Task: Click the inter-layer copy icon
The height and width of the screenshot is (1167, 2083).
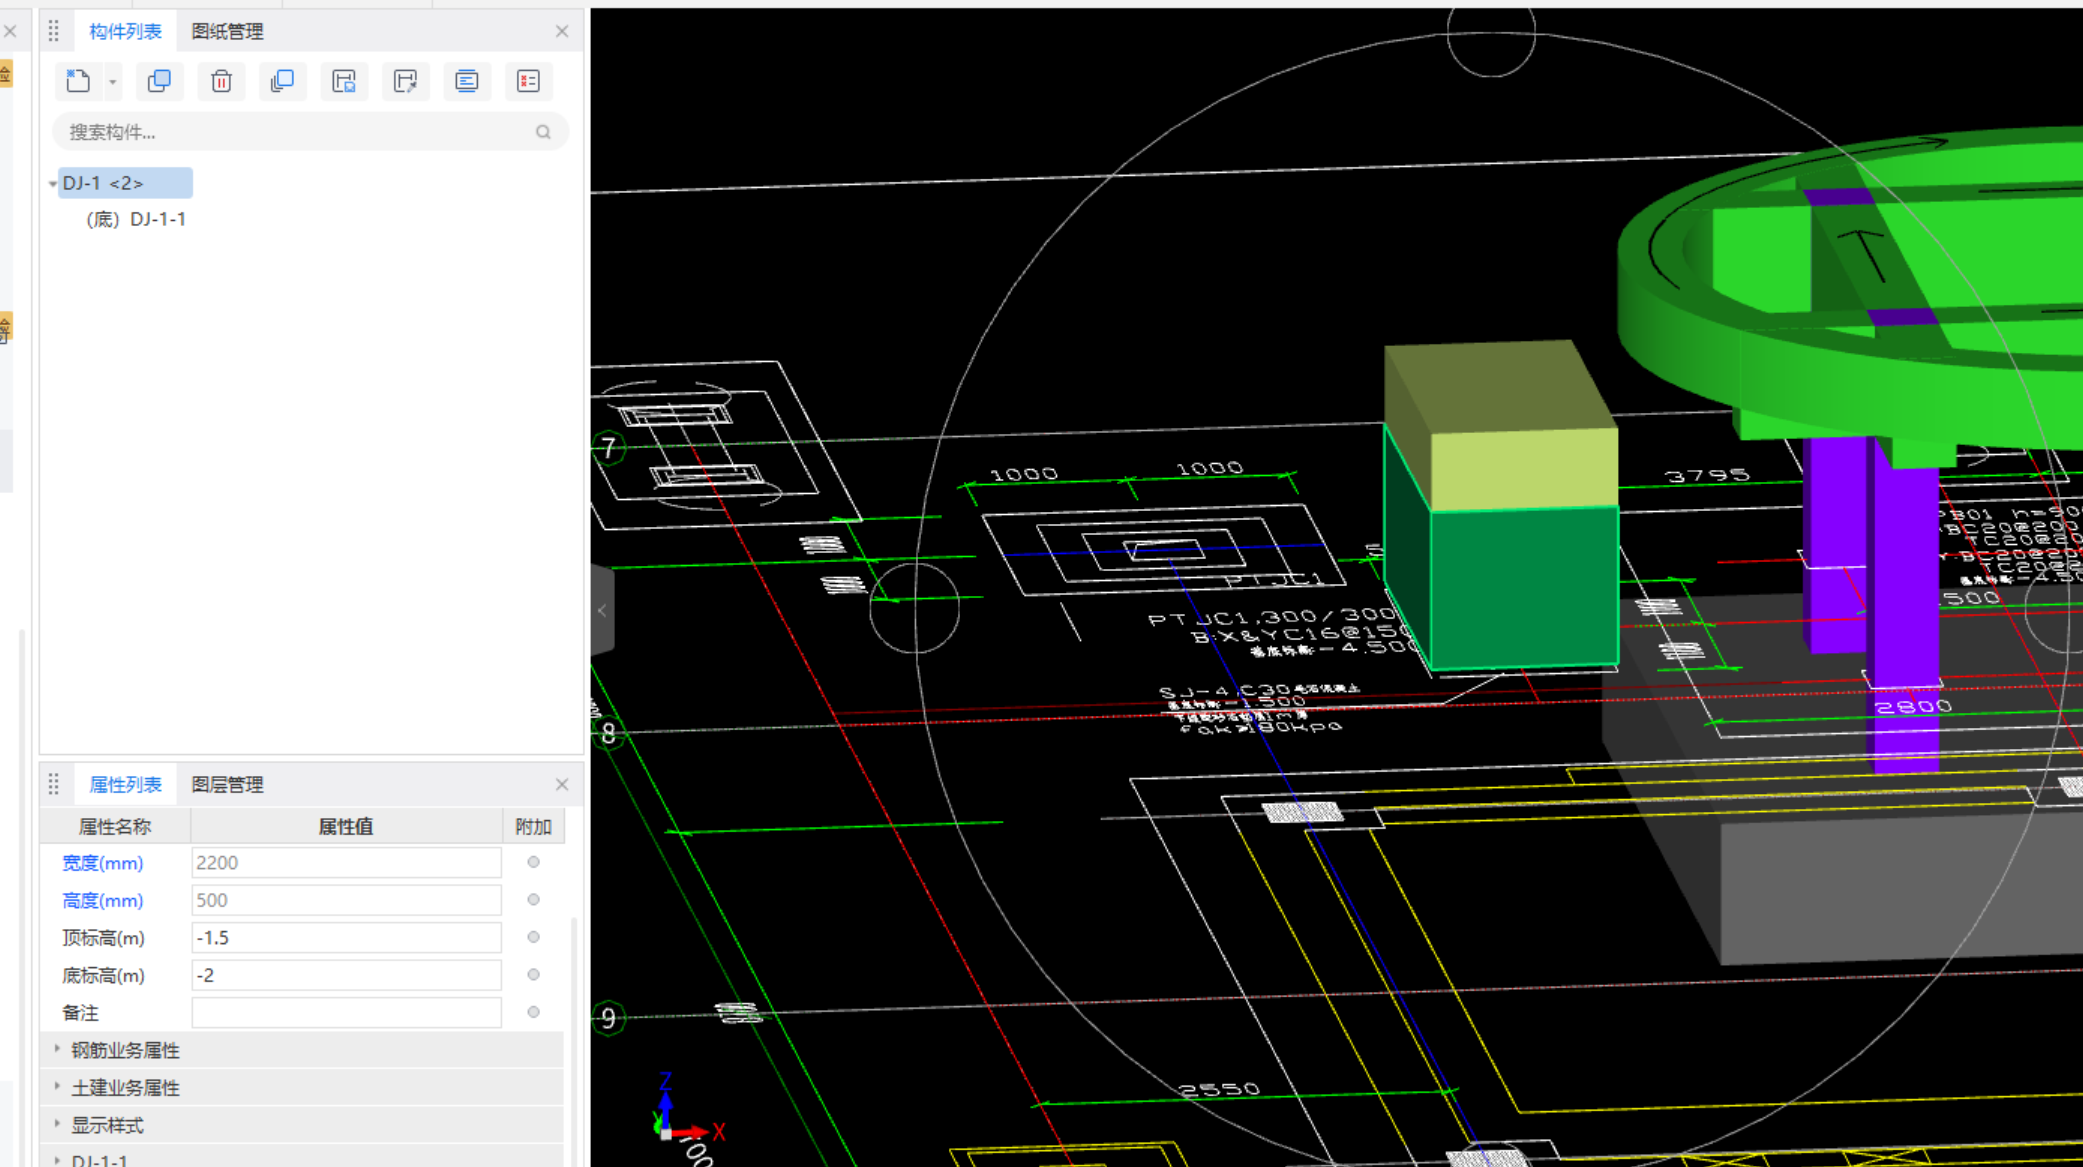Action: [x=282, y=81]
